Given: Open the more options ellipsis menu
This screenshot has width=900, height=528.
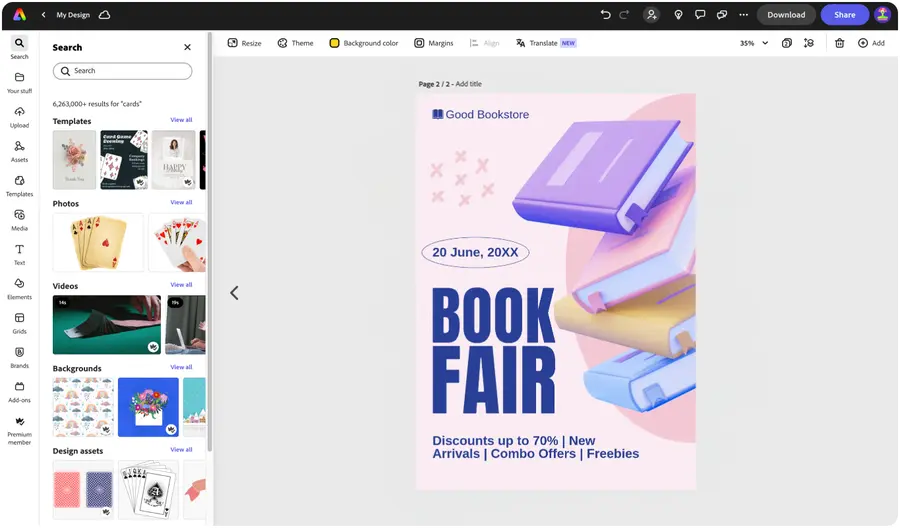Looking at the screenshot, I should pos(744,15).
